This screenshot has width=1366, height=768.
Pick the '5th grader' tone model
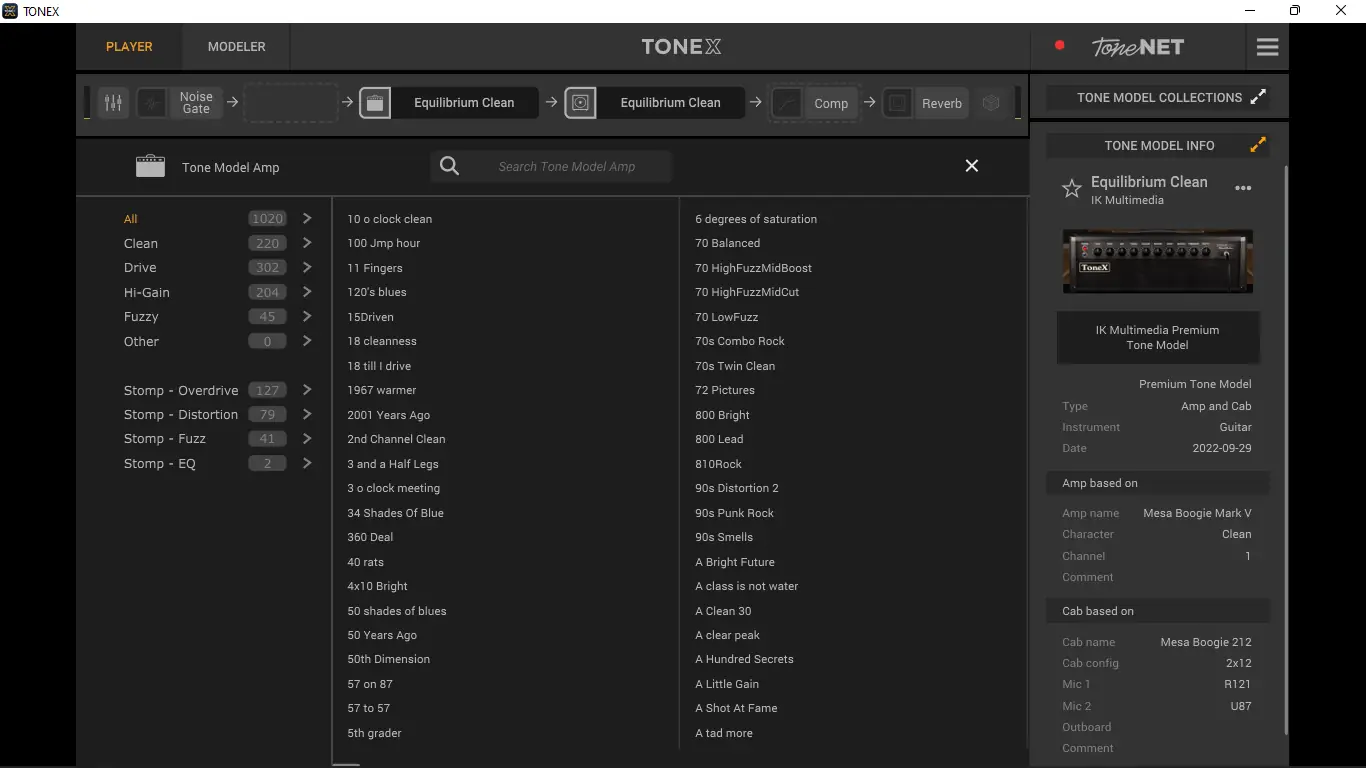[x=374, y=733]
